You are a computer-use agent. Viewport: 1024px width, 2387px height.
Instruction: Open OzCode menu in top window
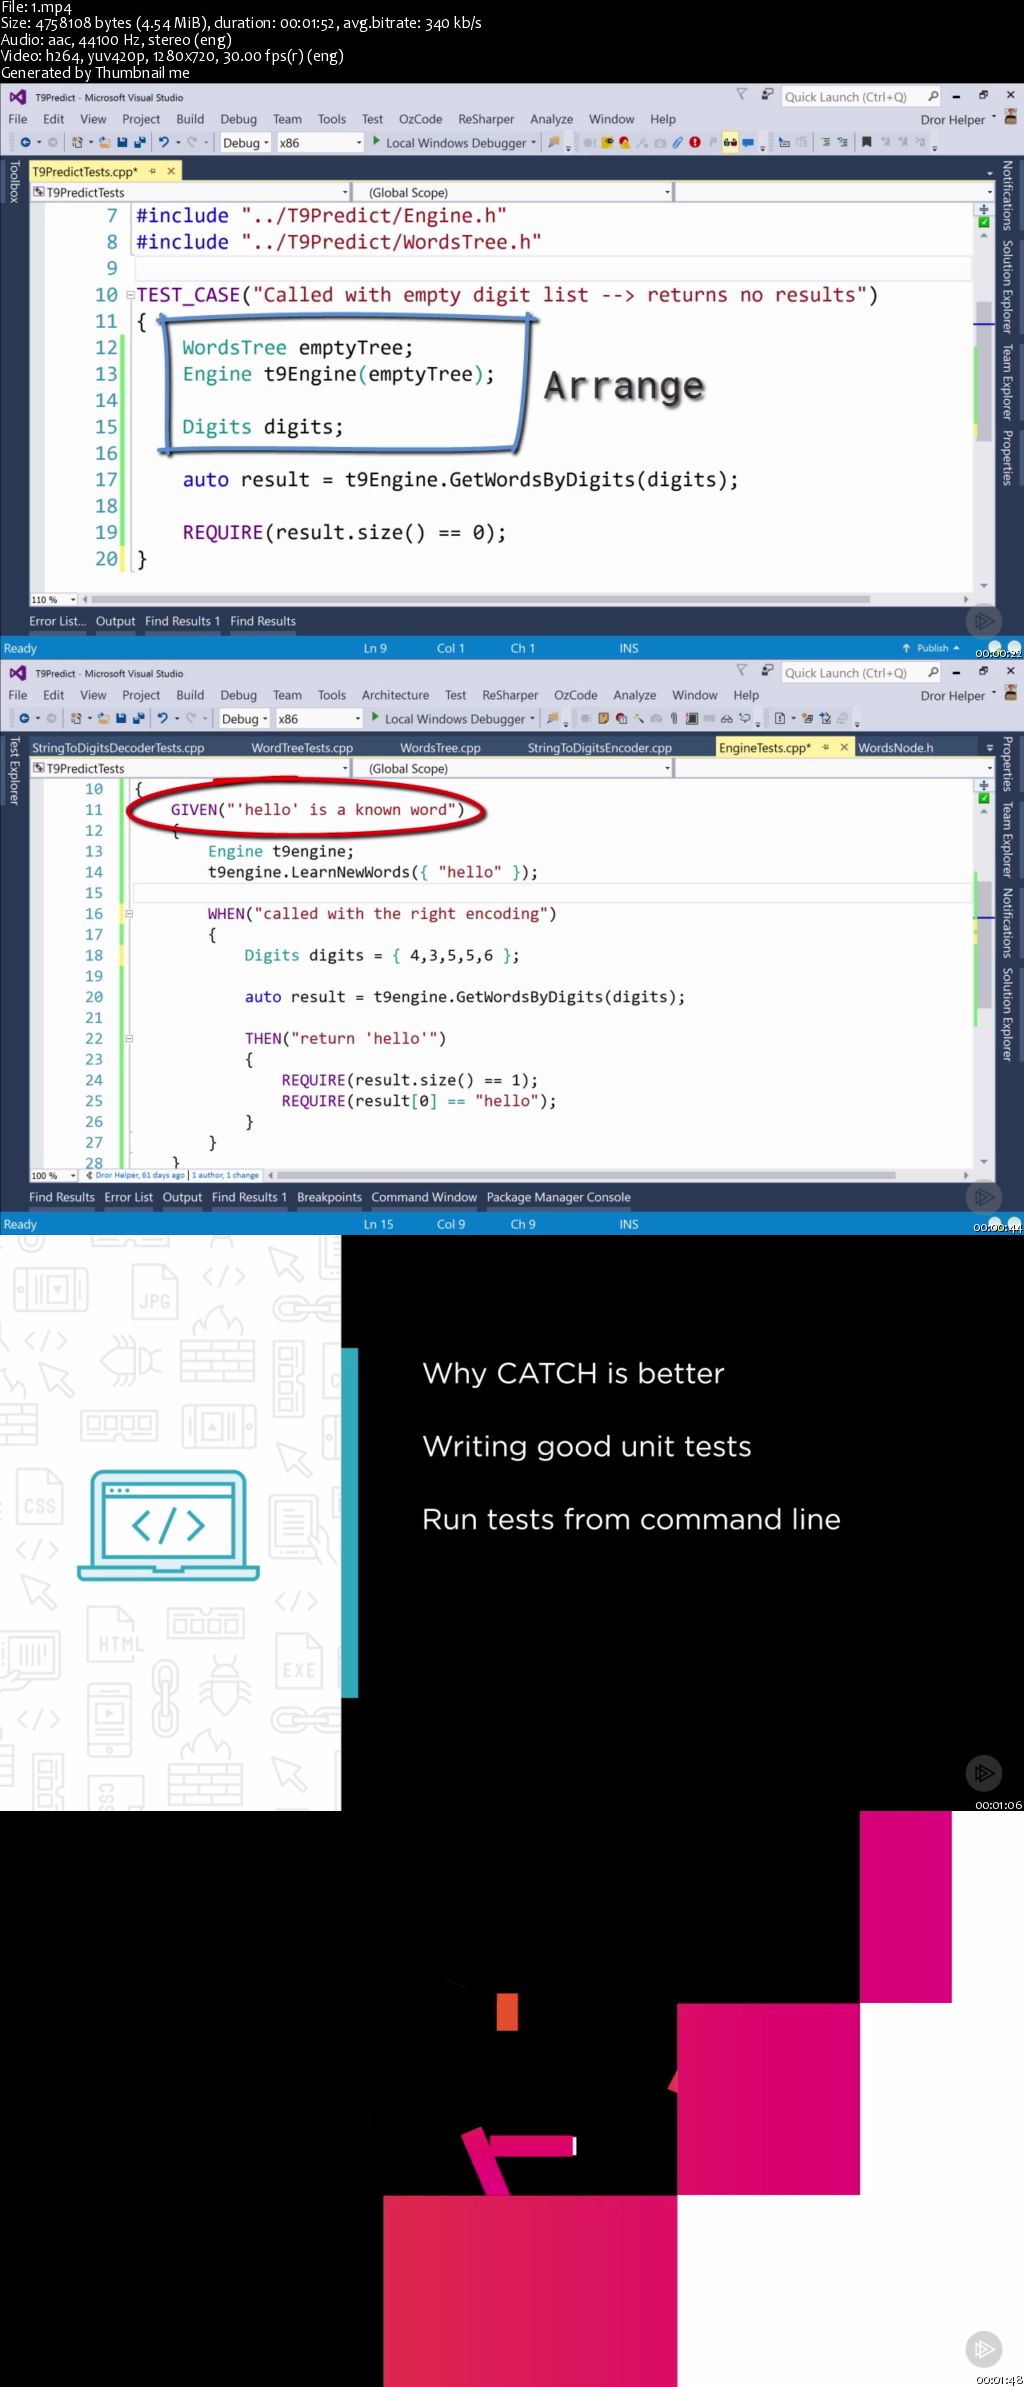420,119
